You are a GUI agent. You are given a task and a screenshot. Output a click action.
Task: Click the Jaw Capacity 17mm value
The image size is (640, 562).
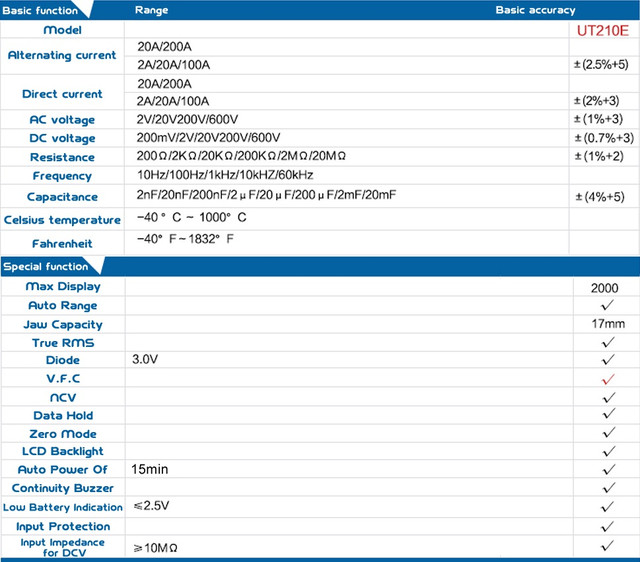coord(608,324)
